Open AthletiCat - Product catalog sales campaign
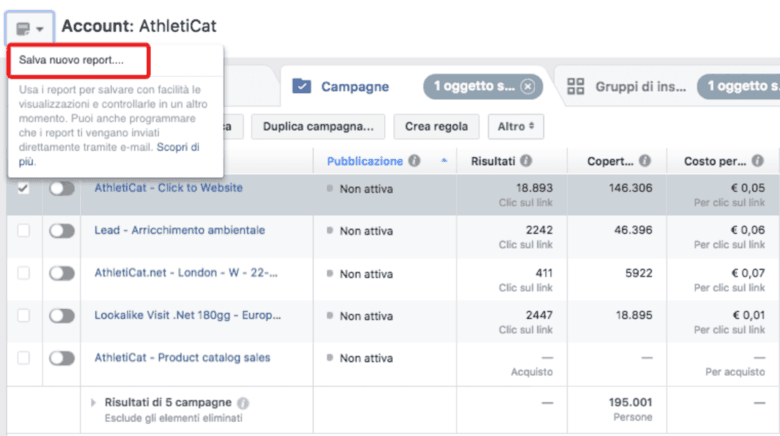 pos(182,357)
